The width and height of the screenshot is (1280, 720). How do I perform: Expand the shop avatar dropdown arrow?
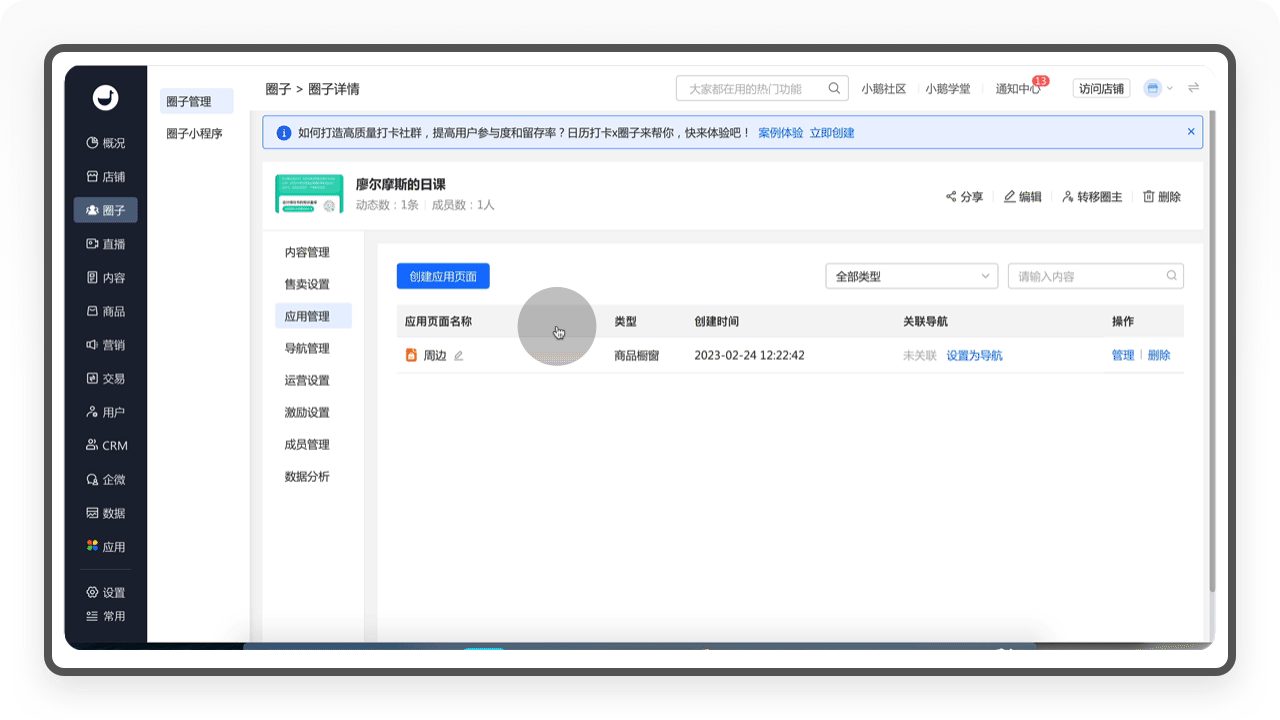click(x=1170, y=88)
